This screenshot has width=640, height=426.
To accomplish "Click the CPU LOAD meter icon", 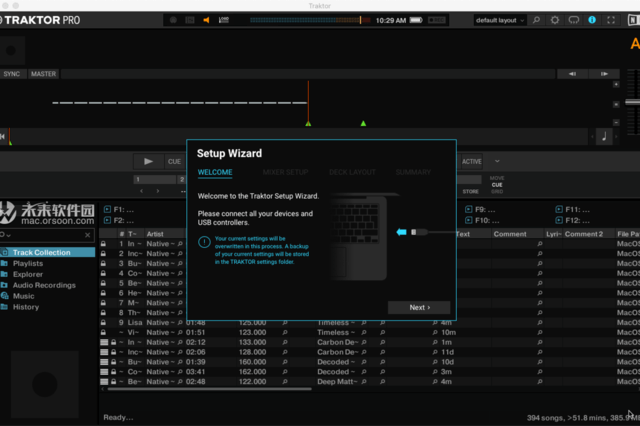I will tap(224, 20).
